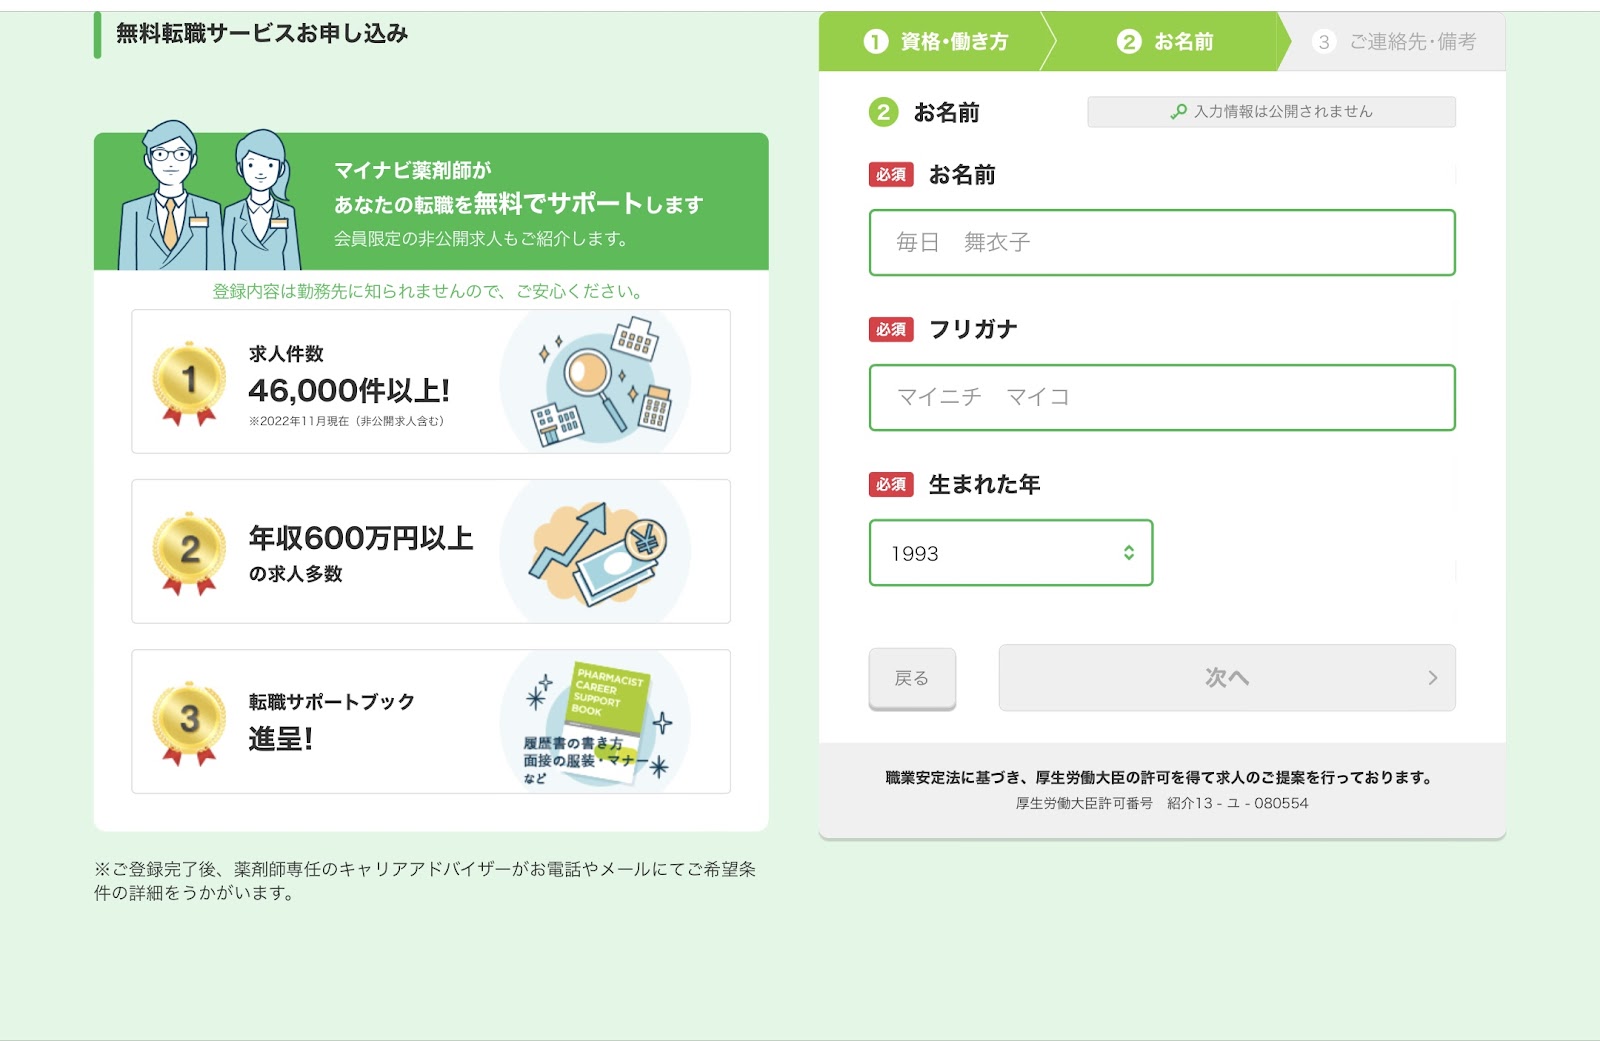Click the 転職サポートブック進呈 card
This screenshot has width=1600, height=1041.
pos(431,722)
